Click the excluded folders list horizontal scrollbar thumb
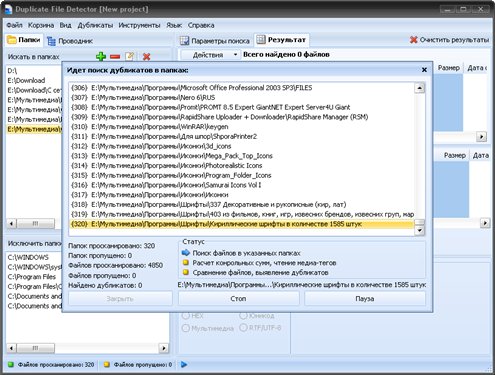 [35, 348]
